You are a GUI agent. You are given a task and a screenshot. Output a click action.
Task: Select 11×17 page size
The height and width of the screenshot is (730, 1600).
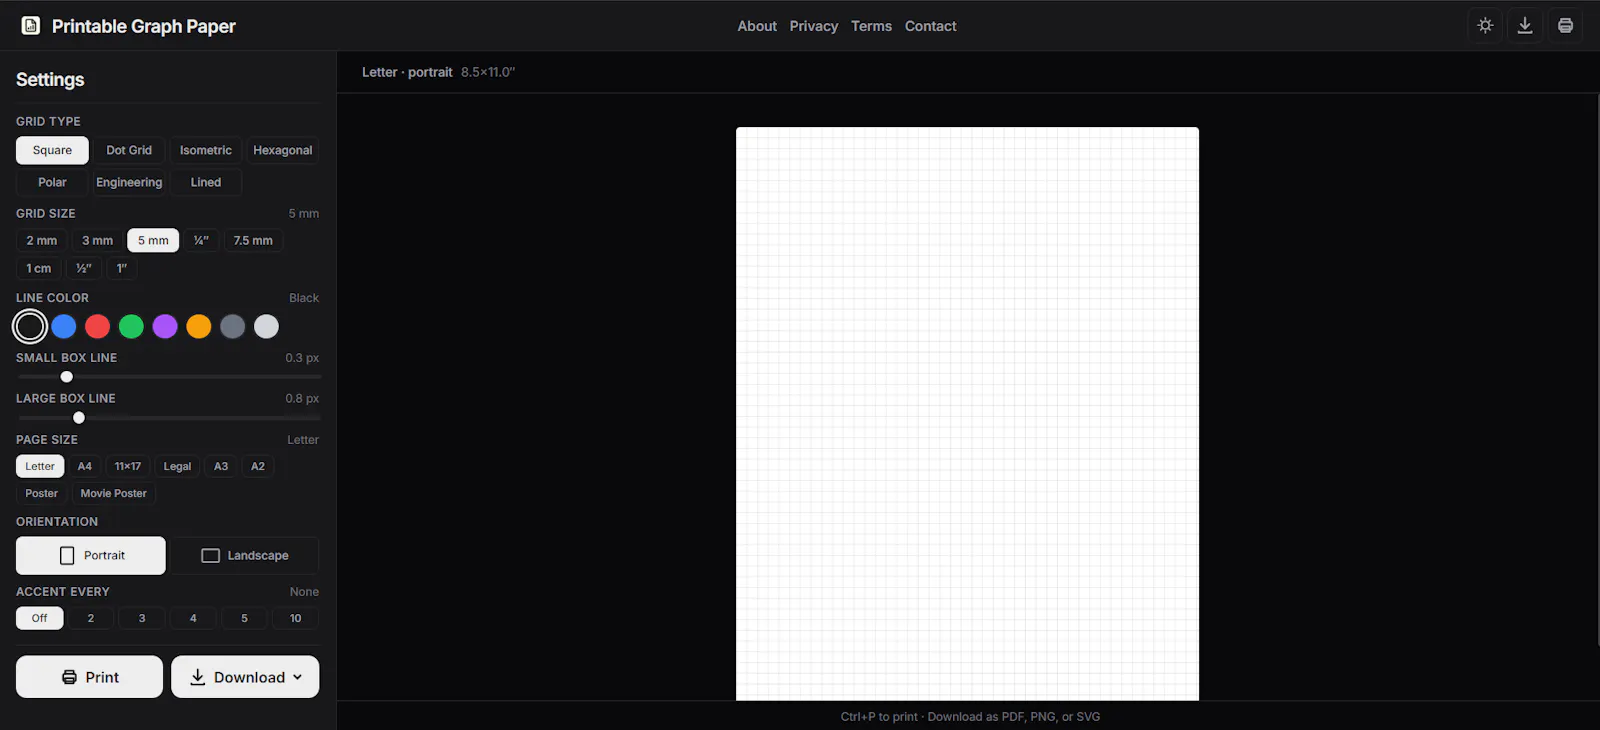point(128,466)
